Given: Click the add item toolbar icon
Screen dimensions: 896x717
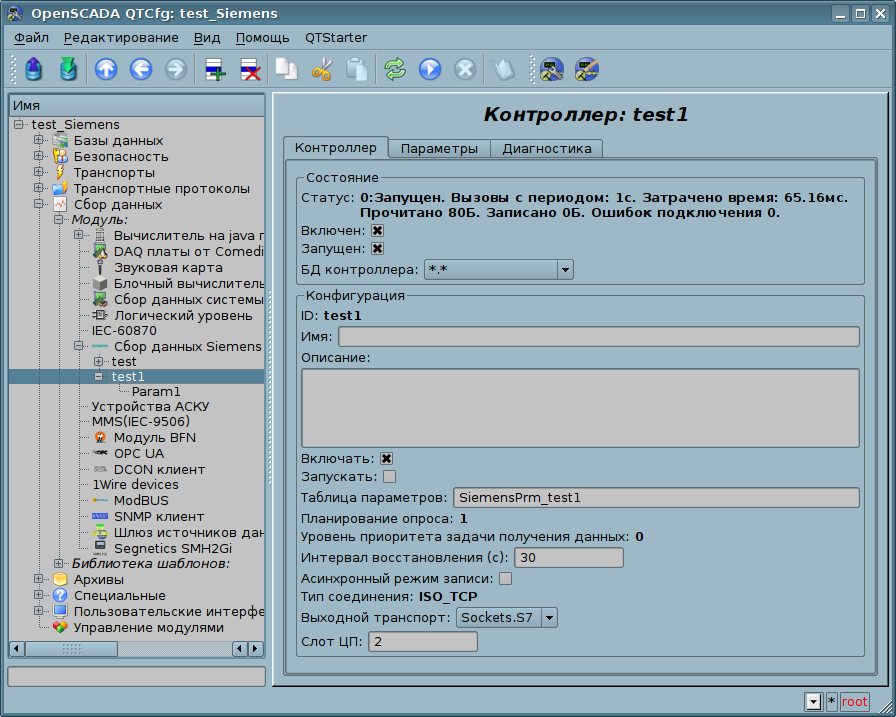Looking at the screenshot, I should pyautogui.click(x=215, y=69).
